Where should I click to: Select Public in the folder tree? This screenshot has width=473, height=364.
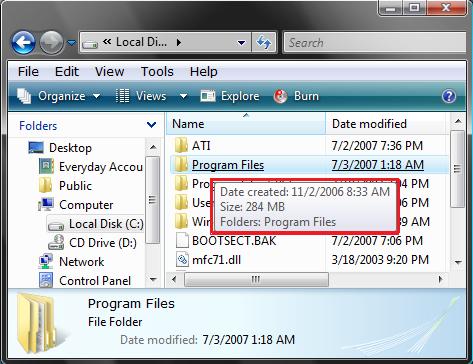[75, 186]
